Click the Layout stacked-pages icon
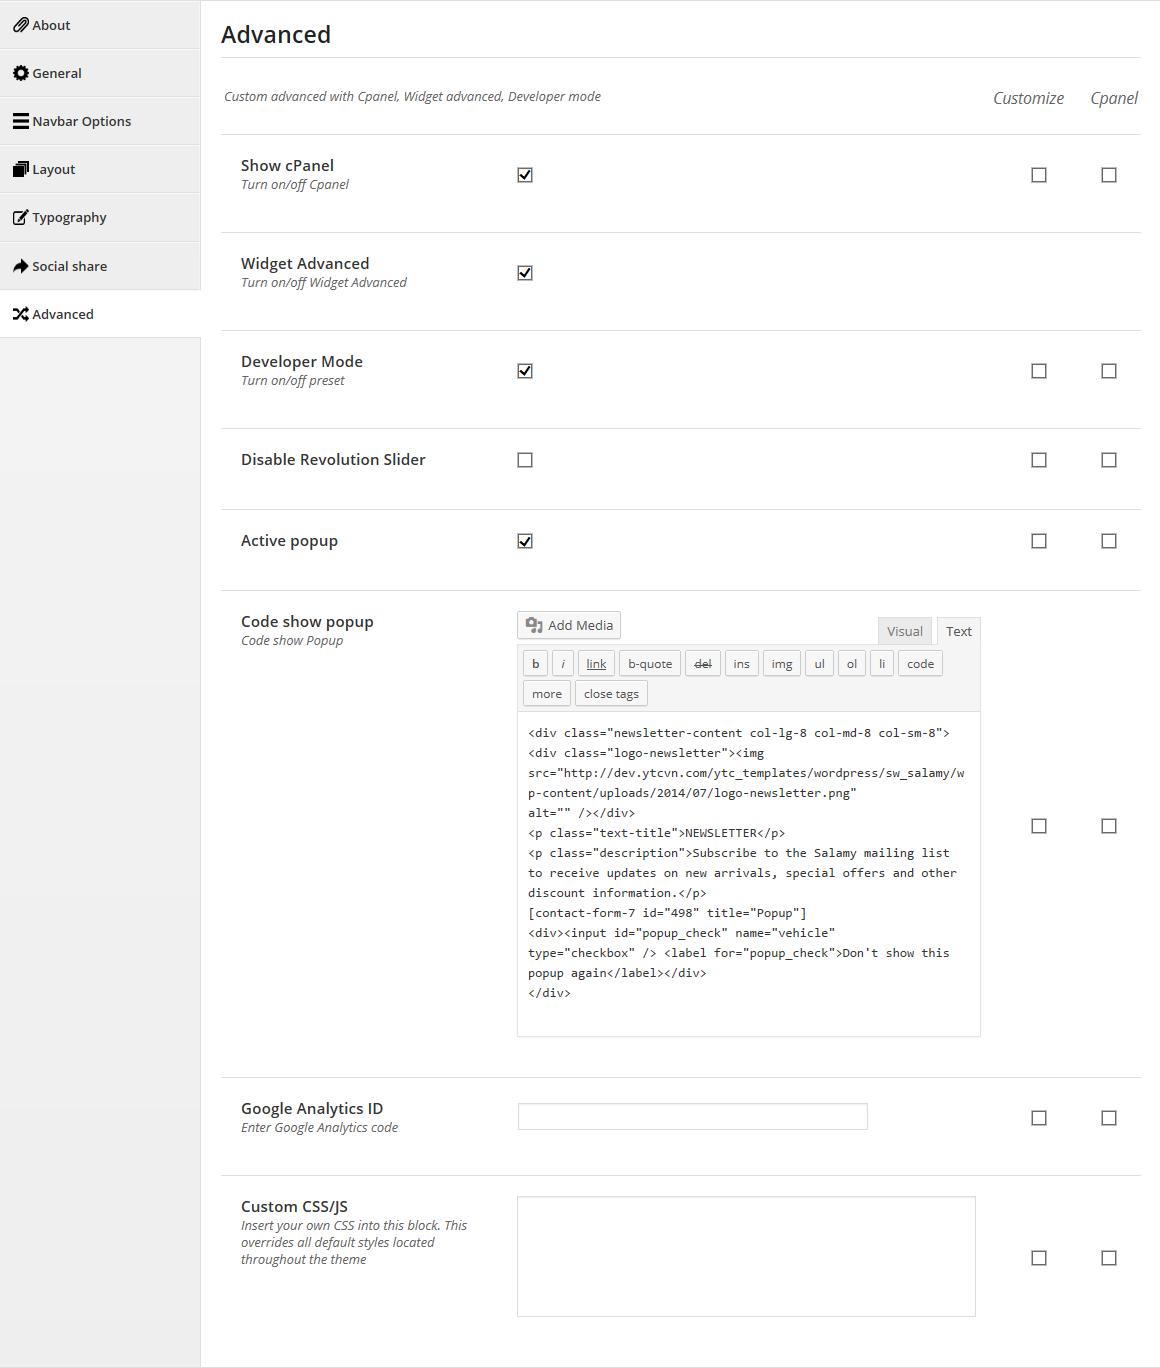Viewport: 1160px width, 1368px height. pos(20,169)
